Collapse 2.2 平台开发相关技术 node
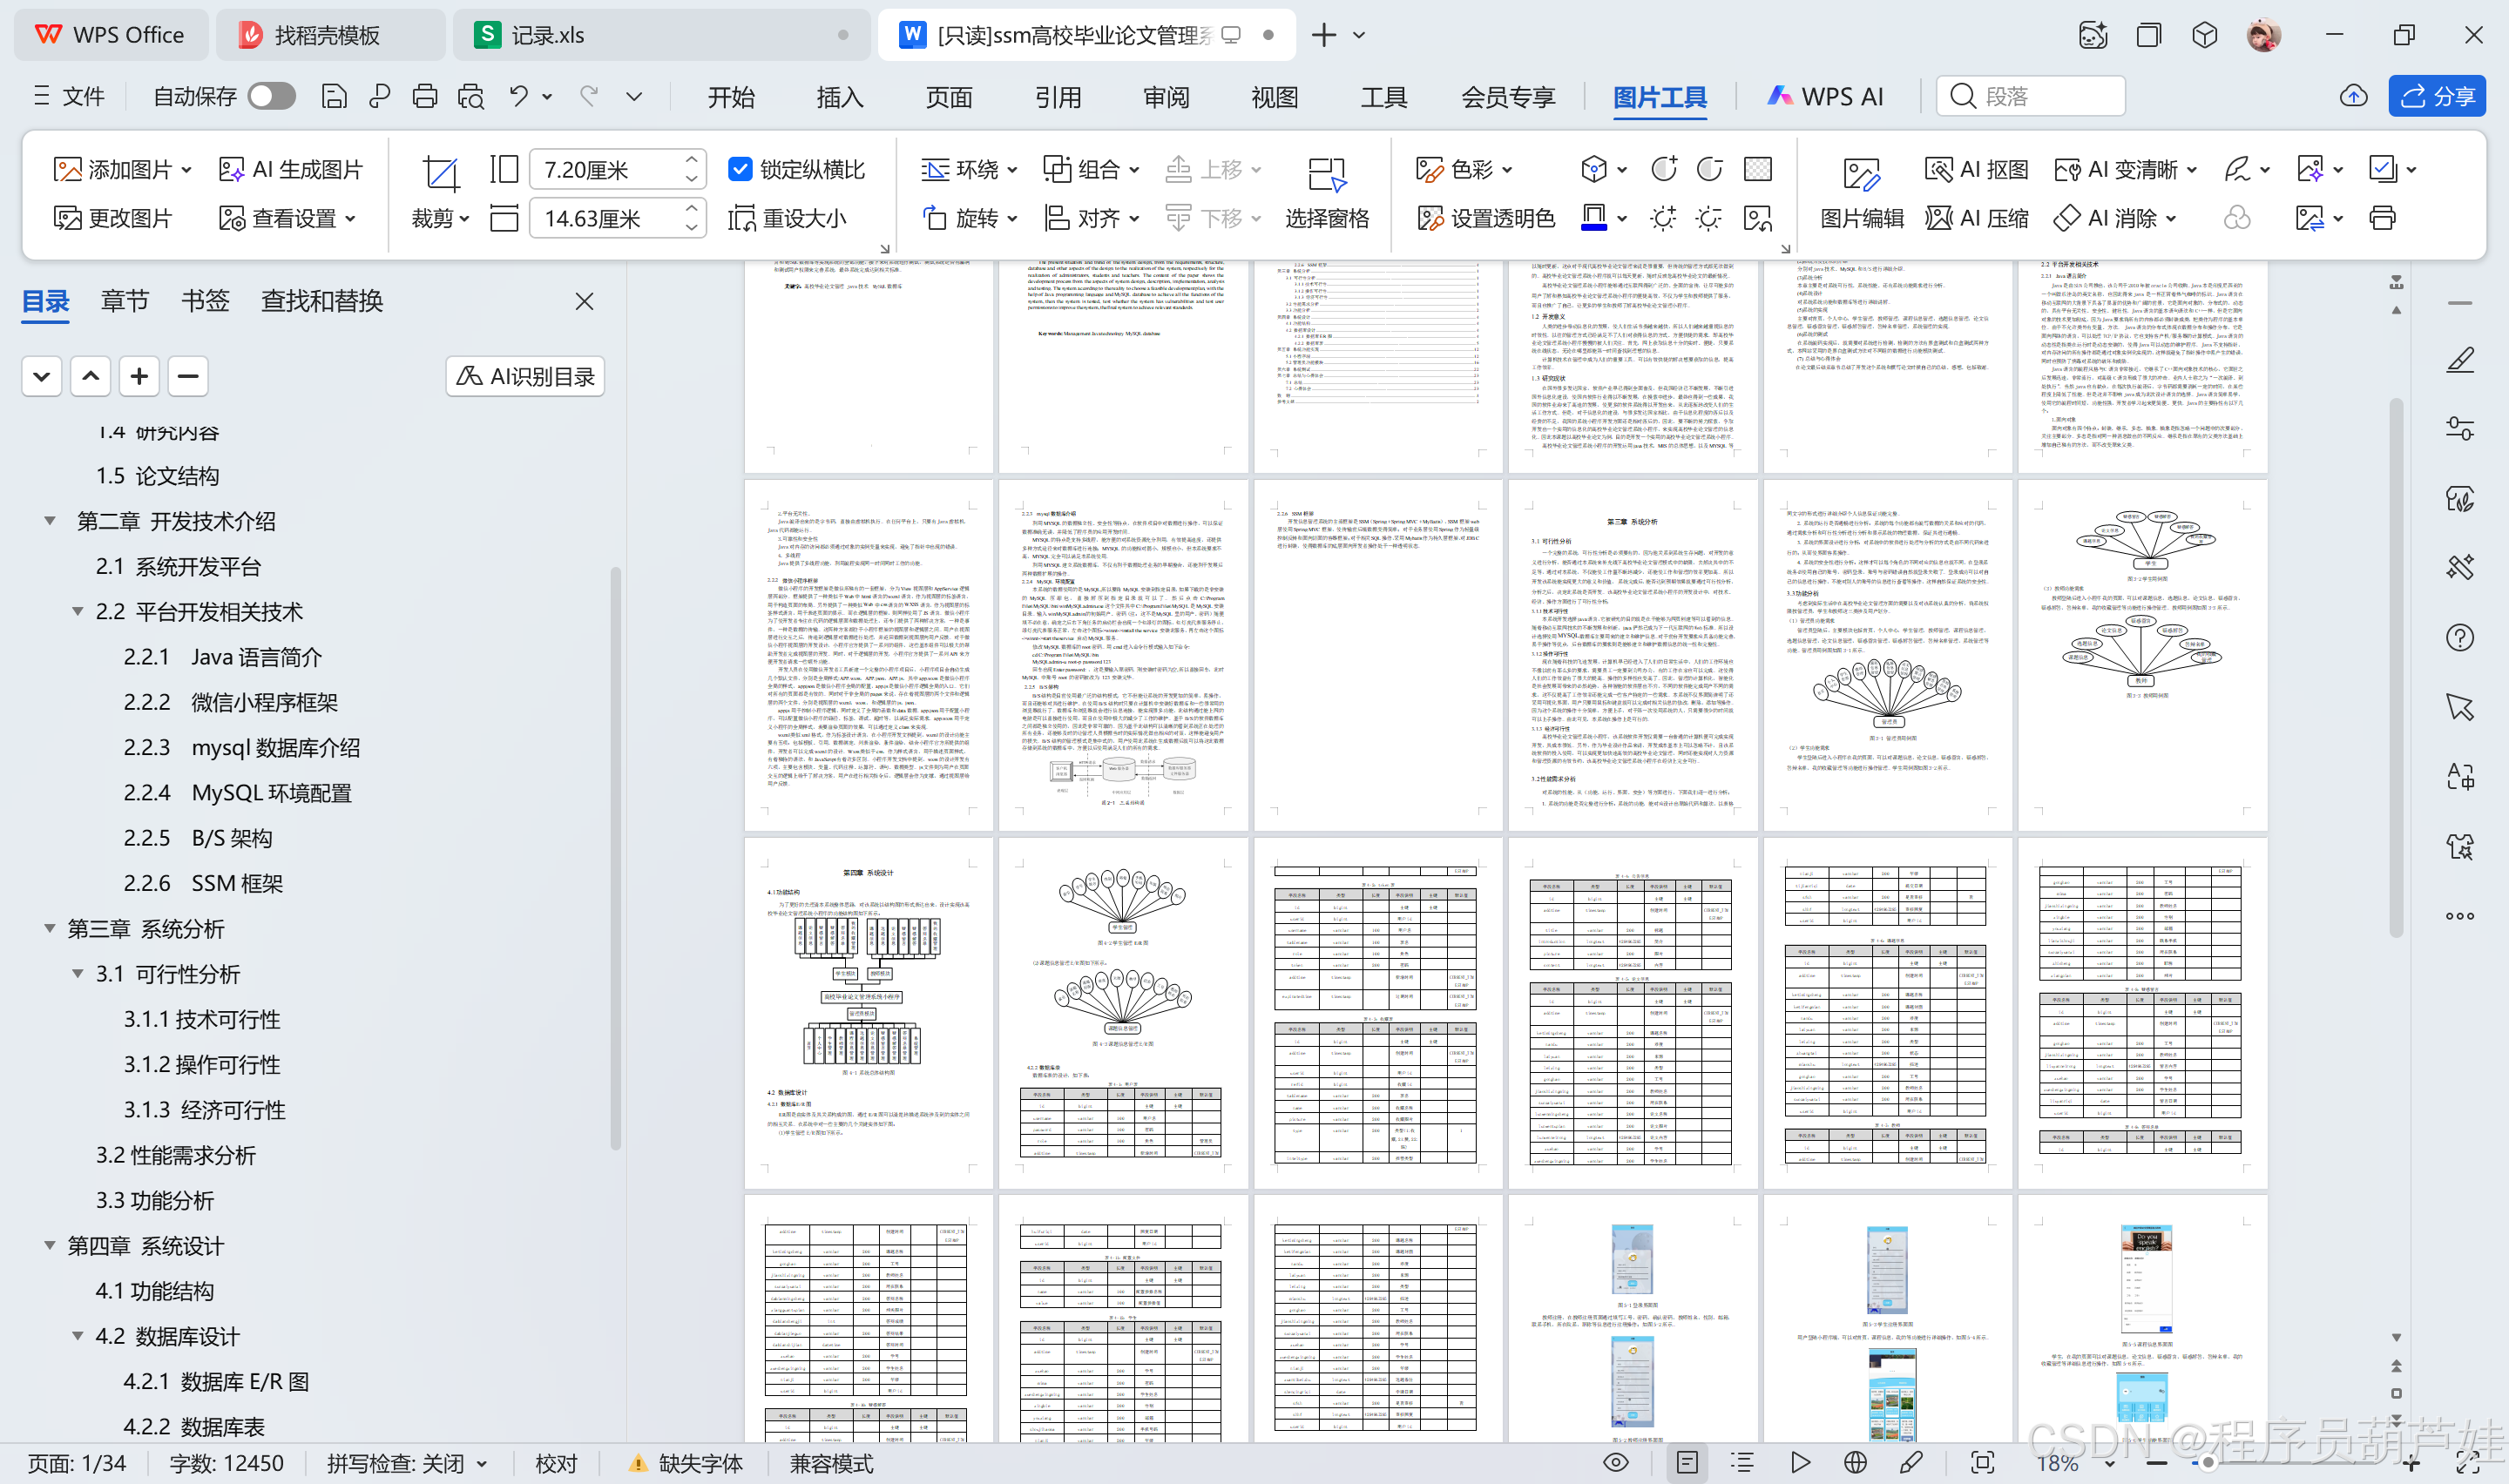The height and width of the screenshot is (1484, 2509). 78,611
